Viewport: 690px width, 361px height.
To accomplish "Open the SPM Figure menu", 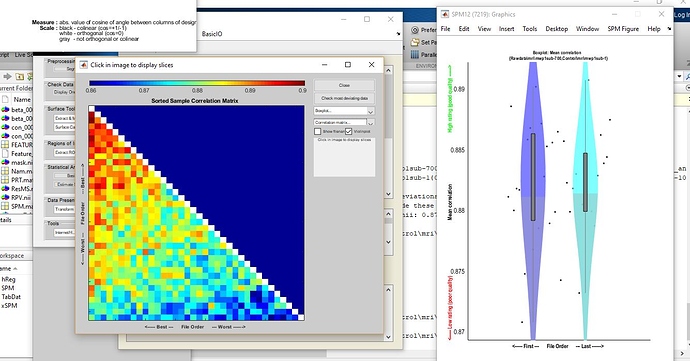I will (623, 29).
